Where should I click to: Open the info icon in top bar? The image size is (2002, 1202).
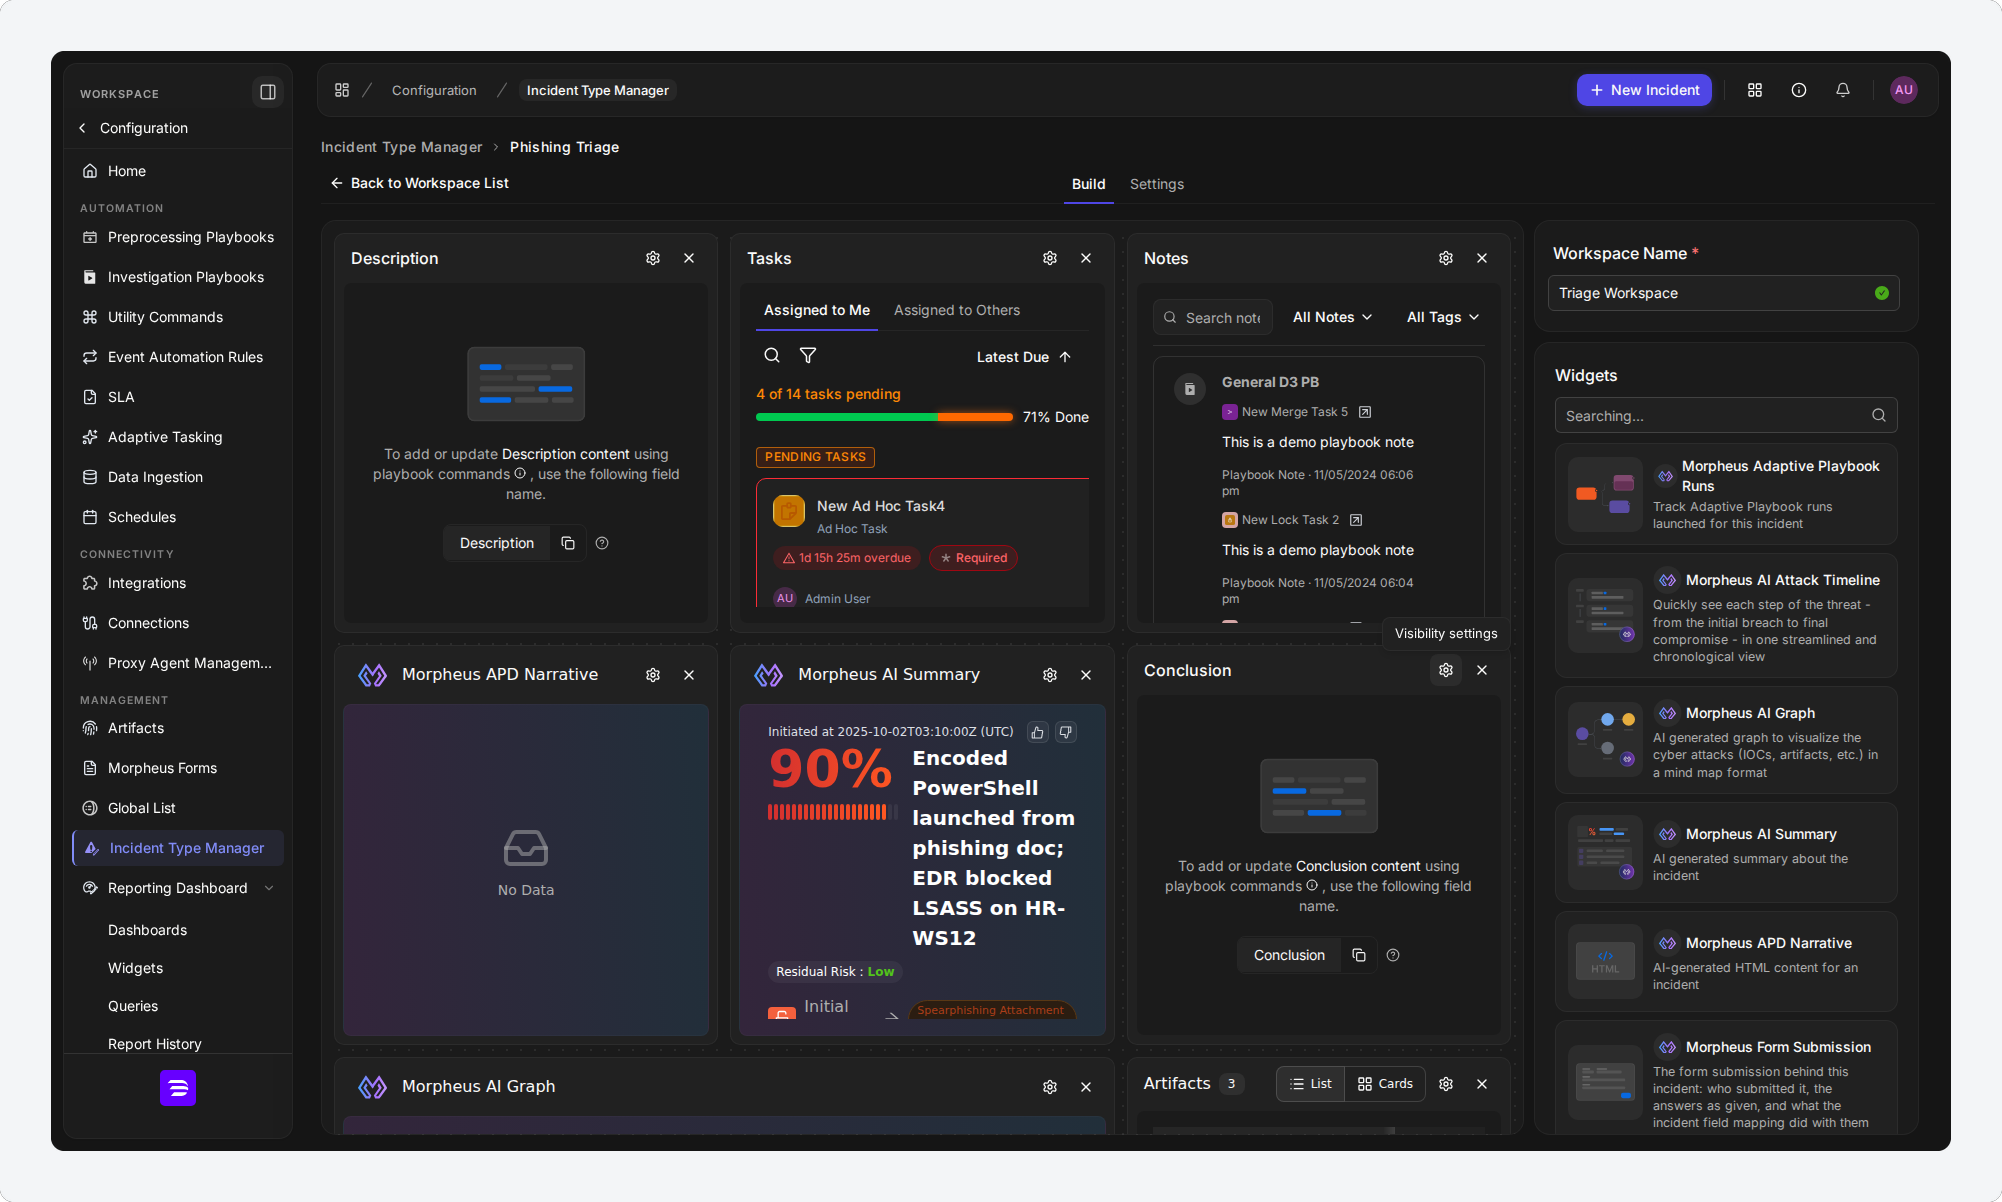(x=1799, y=90)
